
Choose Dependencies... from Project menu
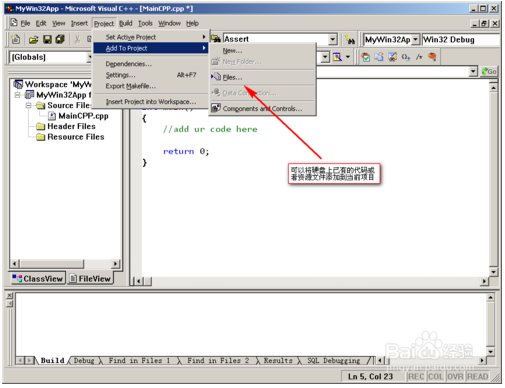pyautogui.click(x=151, y=64)
